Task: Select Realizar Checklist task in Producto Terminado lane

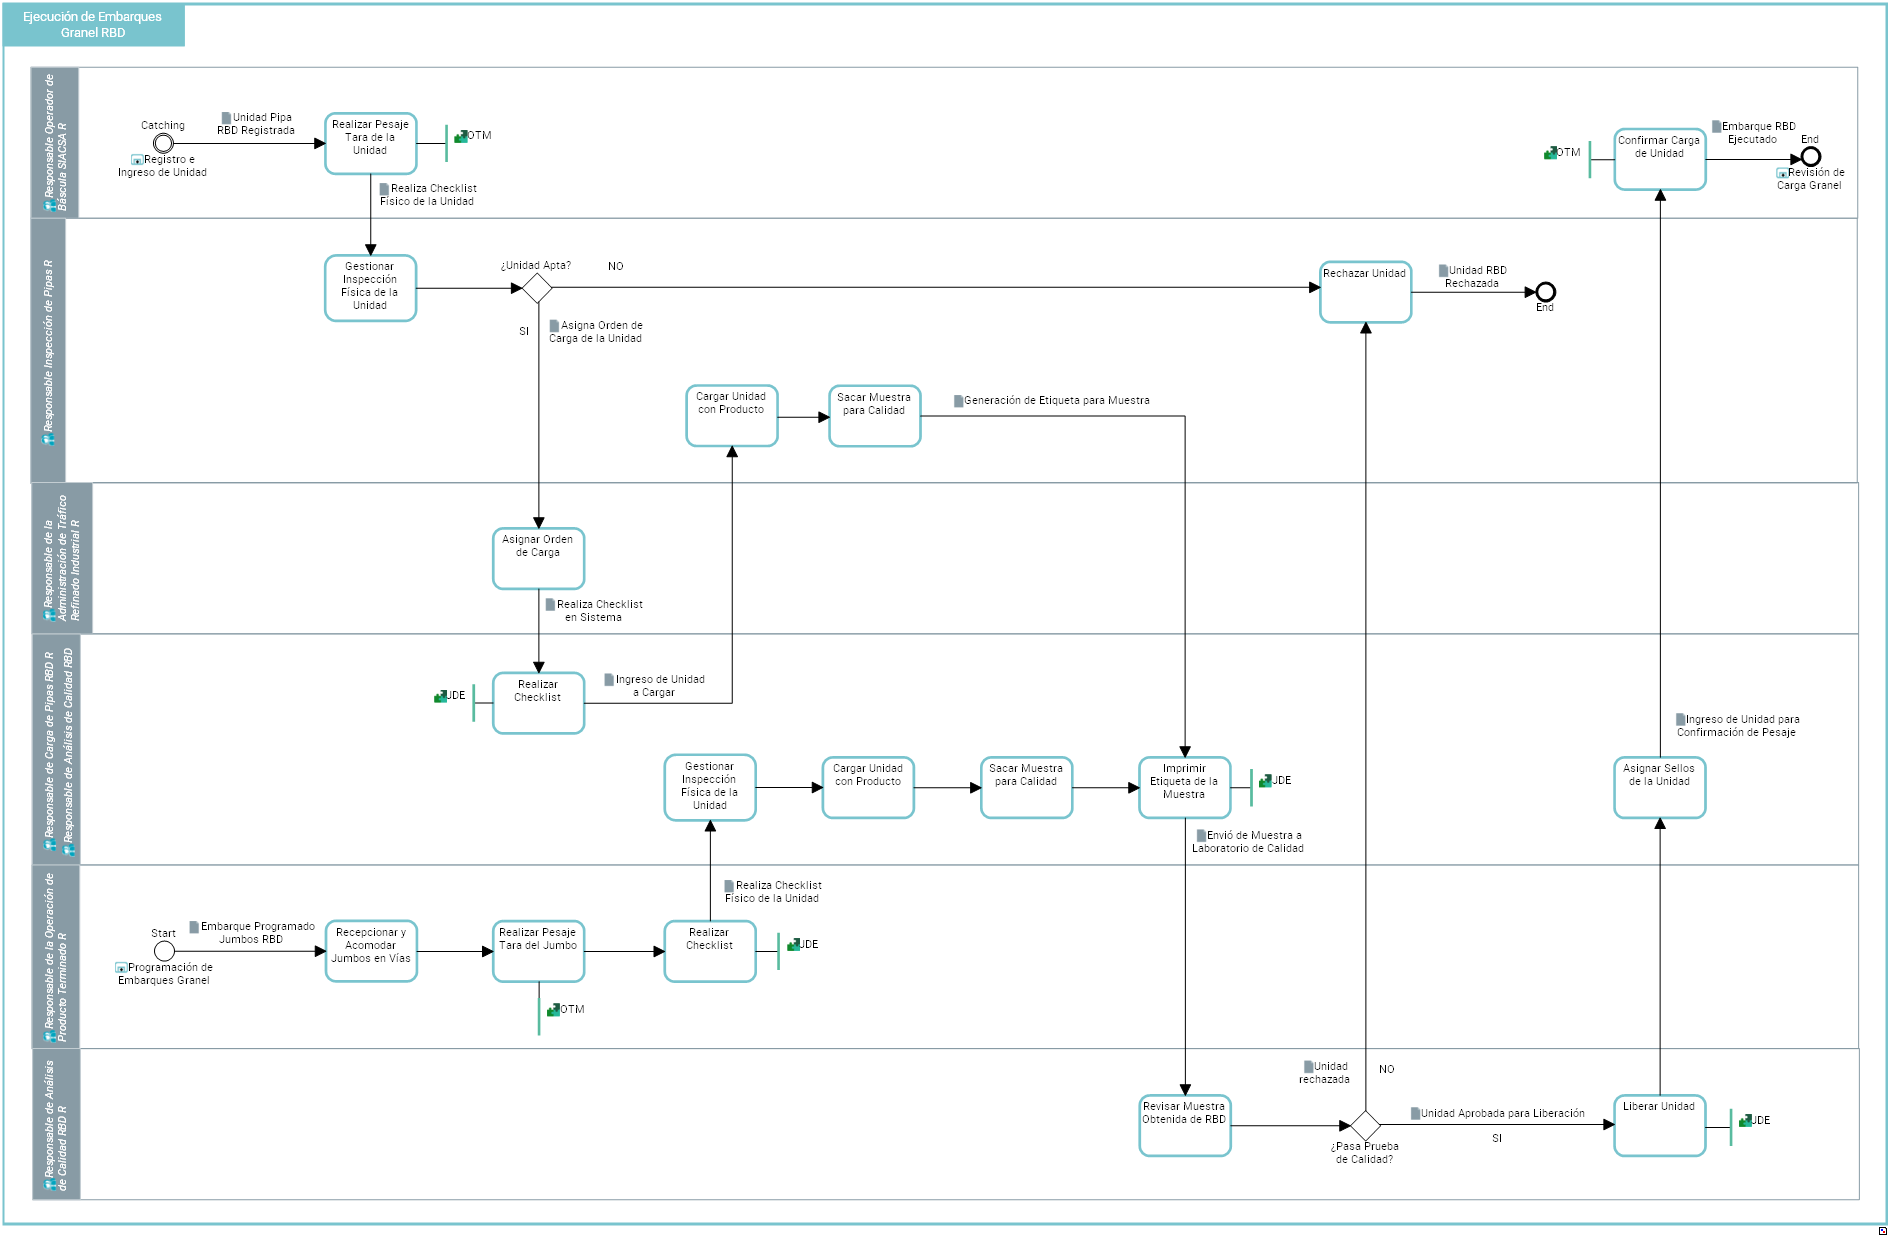Action: click(710, 951)
